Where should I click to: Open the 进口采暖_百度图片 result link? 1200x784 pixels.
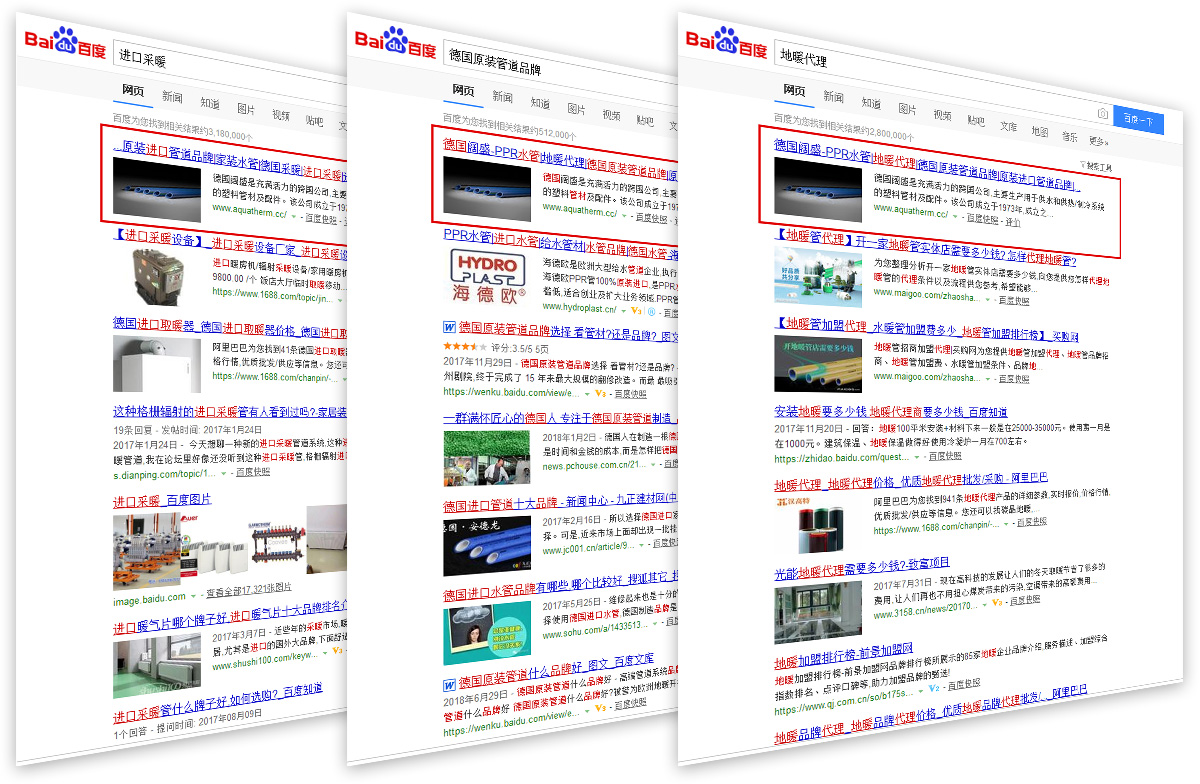(x=161, y=499)
